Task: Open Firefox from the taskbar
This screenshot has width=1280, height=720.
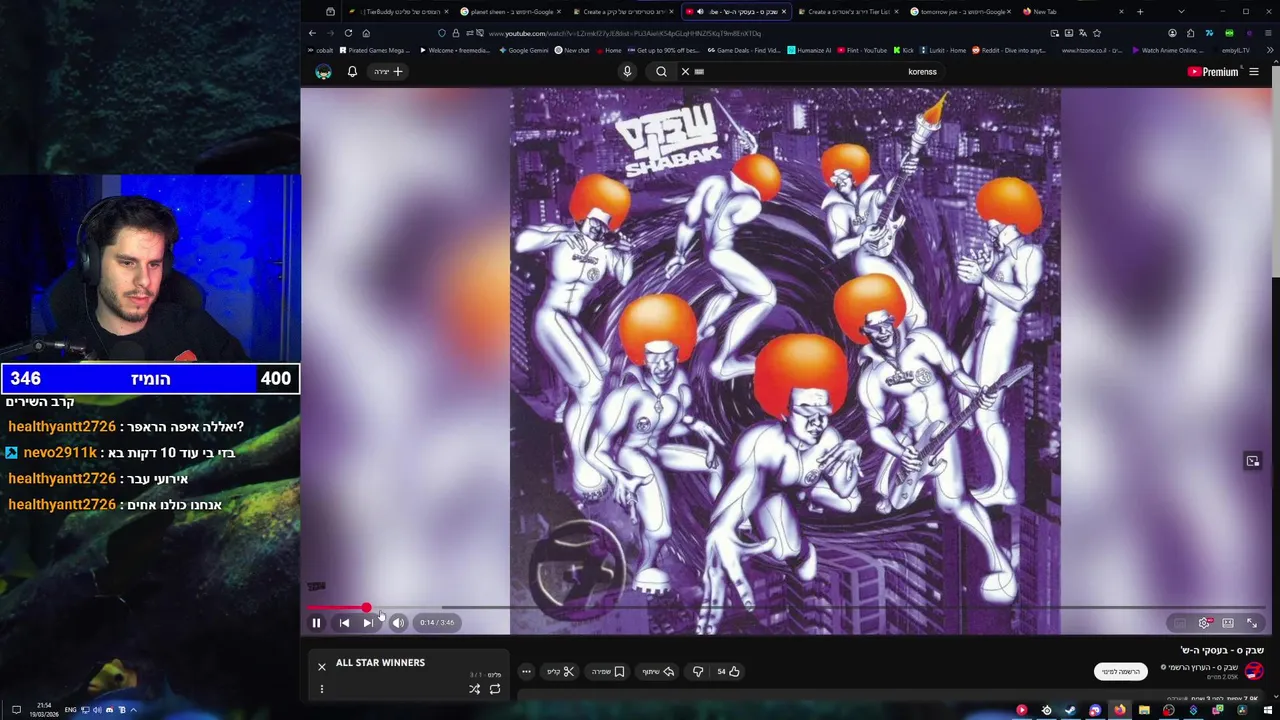Action: tap(1120, 710)
